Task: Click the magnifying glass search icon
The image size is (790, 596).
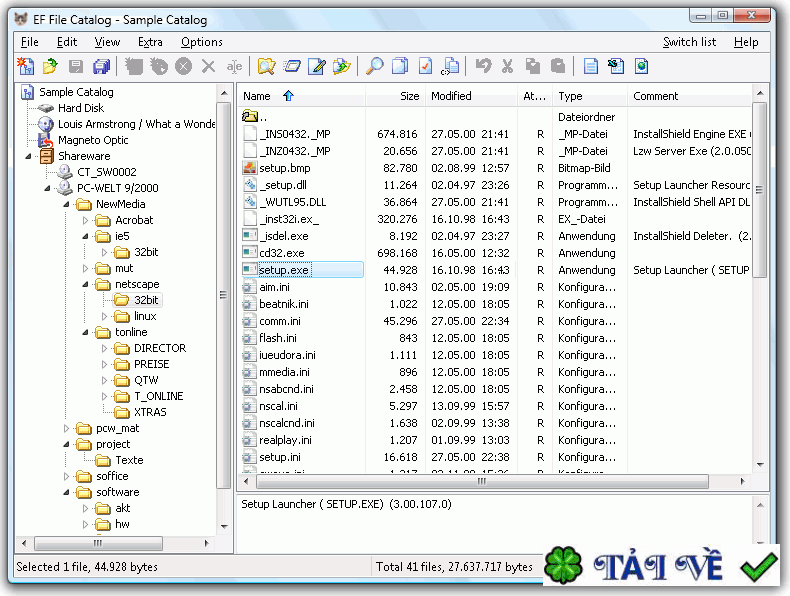Action: (374, 67)
